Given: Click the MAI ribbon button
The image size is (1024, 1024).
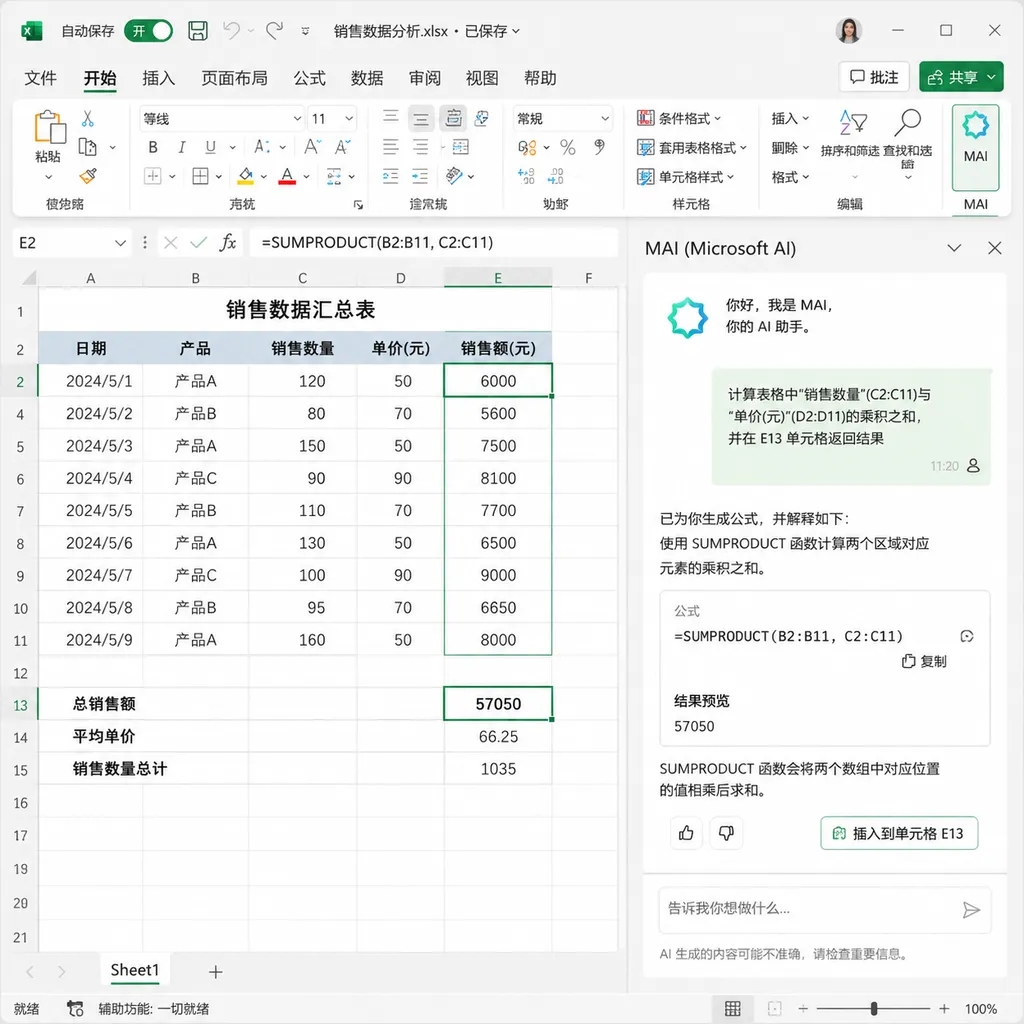Looking at the screenshot, I should 975,148.
